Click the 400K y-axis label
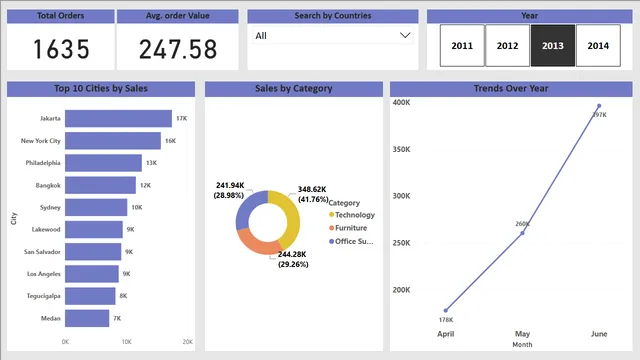 pyautogui.click(x=401, y=102)
